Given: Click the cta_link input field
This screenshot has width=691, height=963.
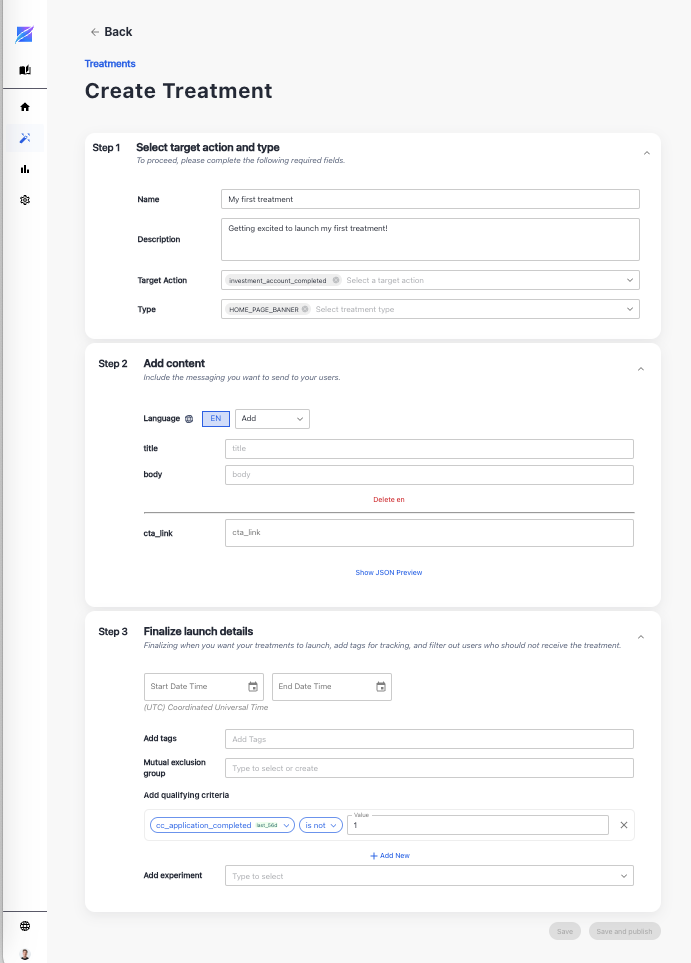Looking at the screenshot, I should coord(429,533).
